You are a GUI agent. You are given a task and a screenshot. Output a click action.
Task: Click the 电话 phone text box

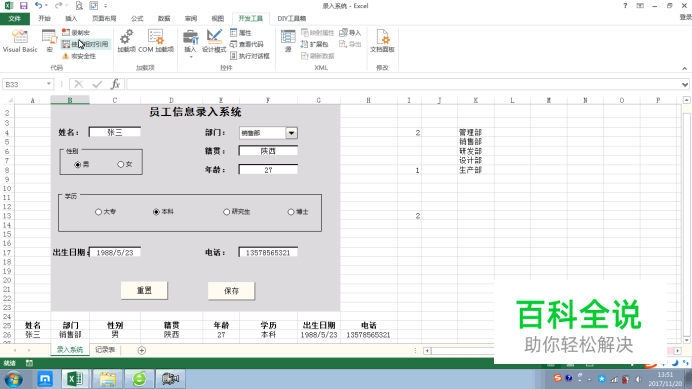(268, 253)
